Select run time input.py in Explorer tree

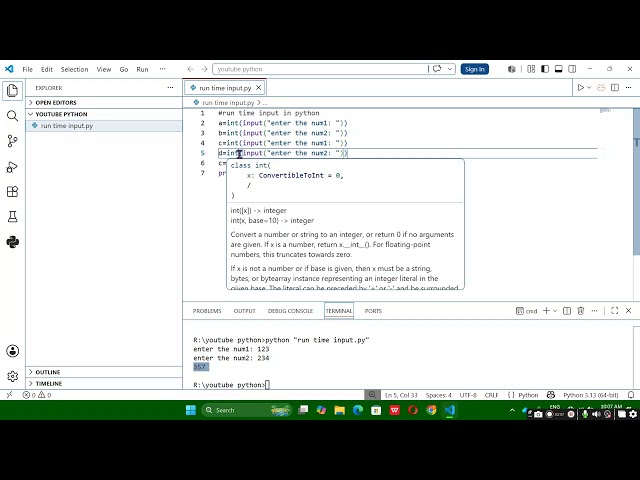pos(104,126)
